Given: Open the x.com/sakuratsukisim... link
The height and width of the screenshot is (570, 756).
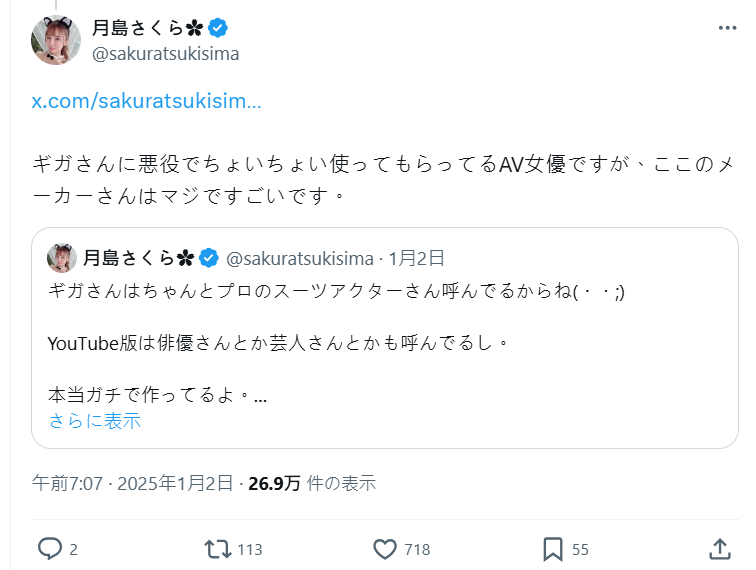Looking at the screenshot, I should click(x=147, y=102).
